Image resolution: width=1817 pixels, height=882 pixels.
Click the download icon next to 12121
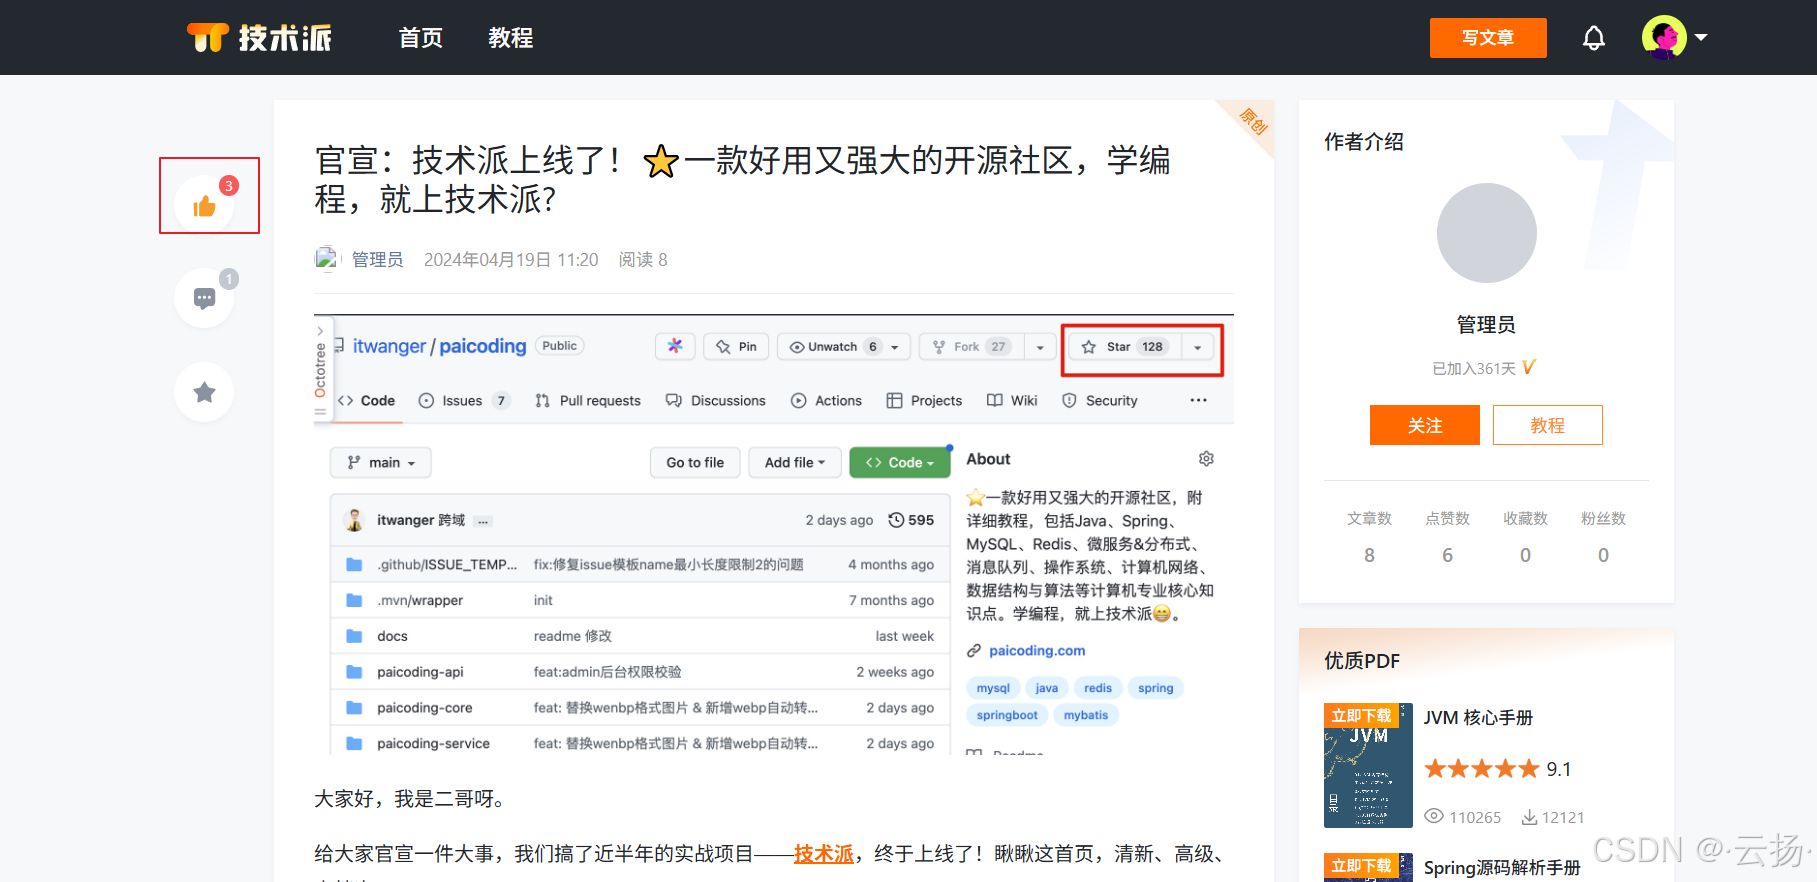pyautogui.click(x=1529, y=817)
